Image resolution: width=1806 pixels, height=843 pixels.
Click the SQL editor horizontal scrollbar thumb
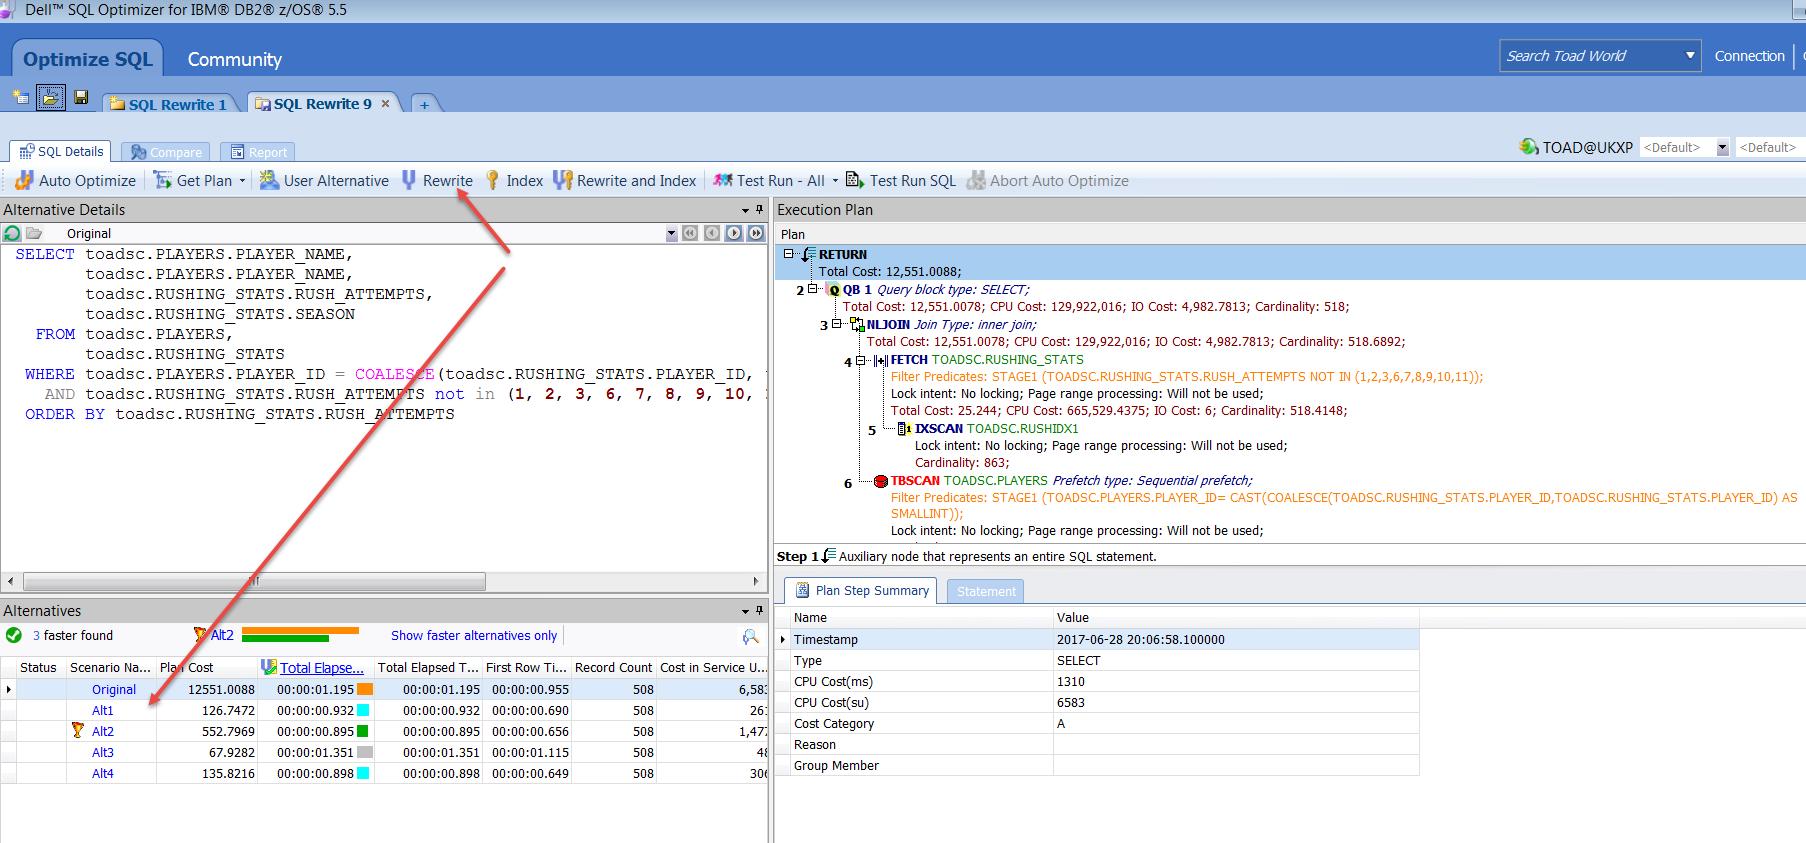click(x=254, y=581)
